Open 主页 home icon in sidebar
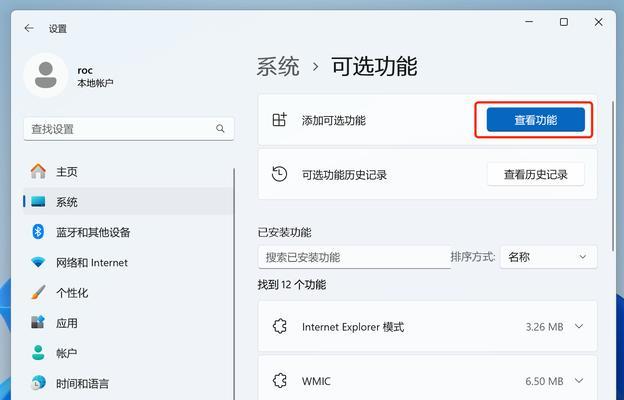This screenshot has height=400, width=624. 38,171
